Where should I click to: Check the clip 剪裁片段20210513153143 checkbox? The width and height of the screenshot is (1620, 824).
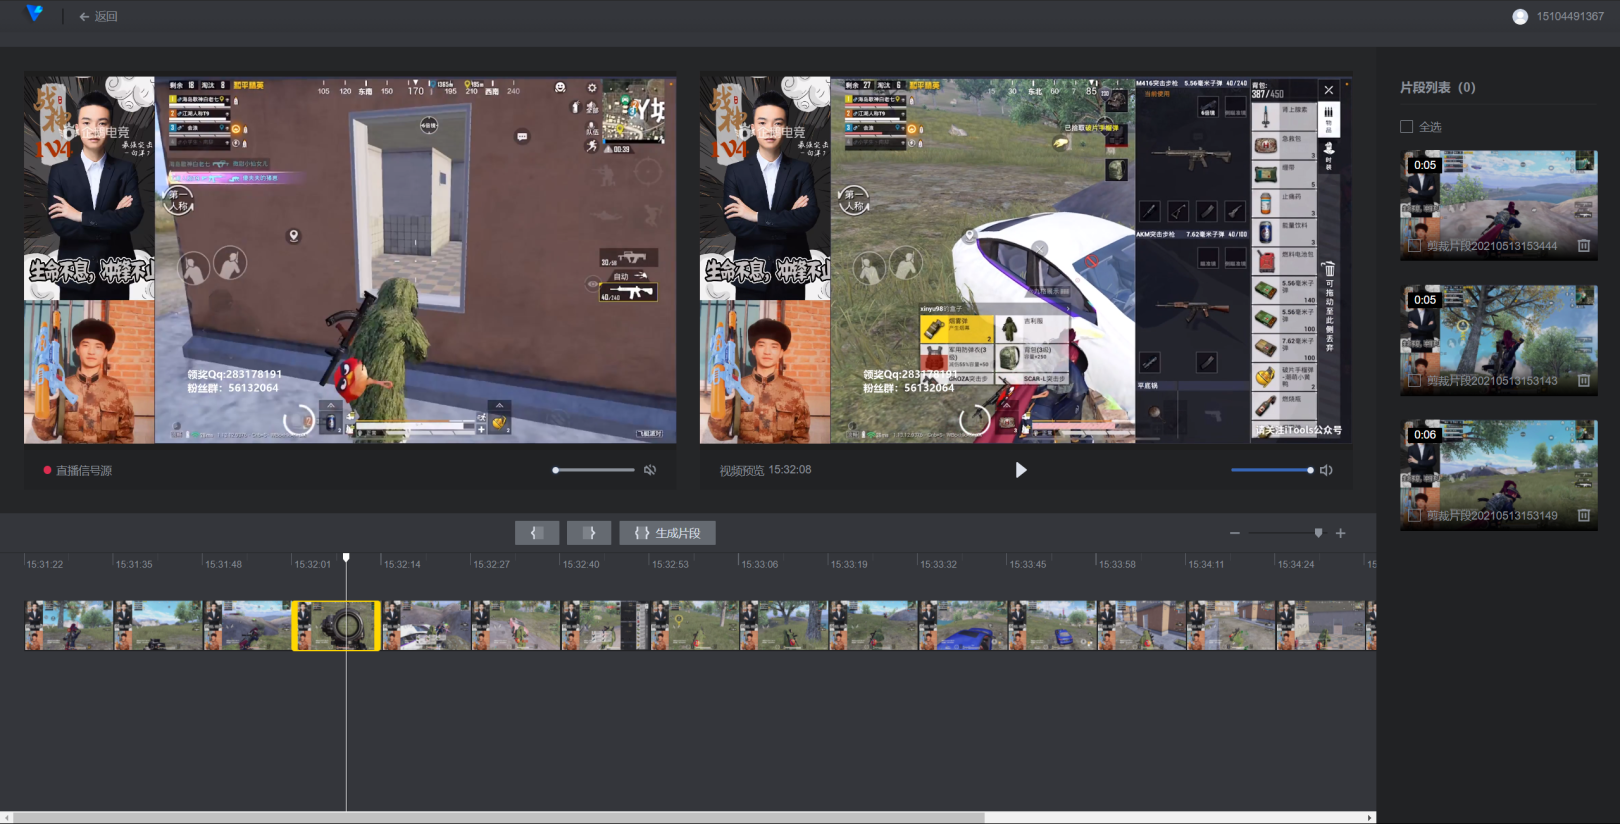pos(1414,380)
